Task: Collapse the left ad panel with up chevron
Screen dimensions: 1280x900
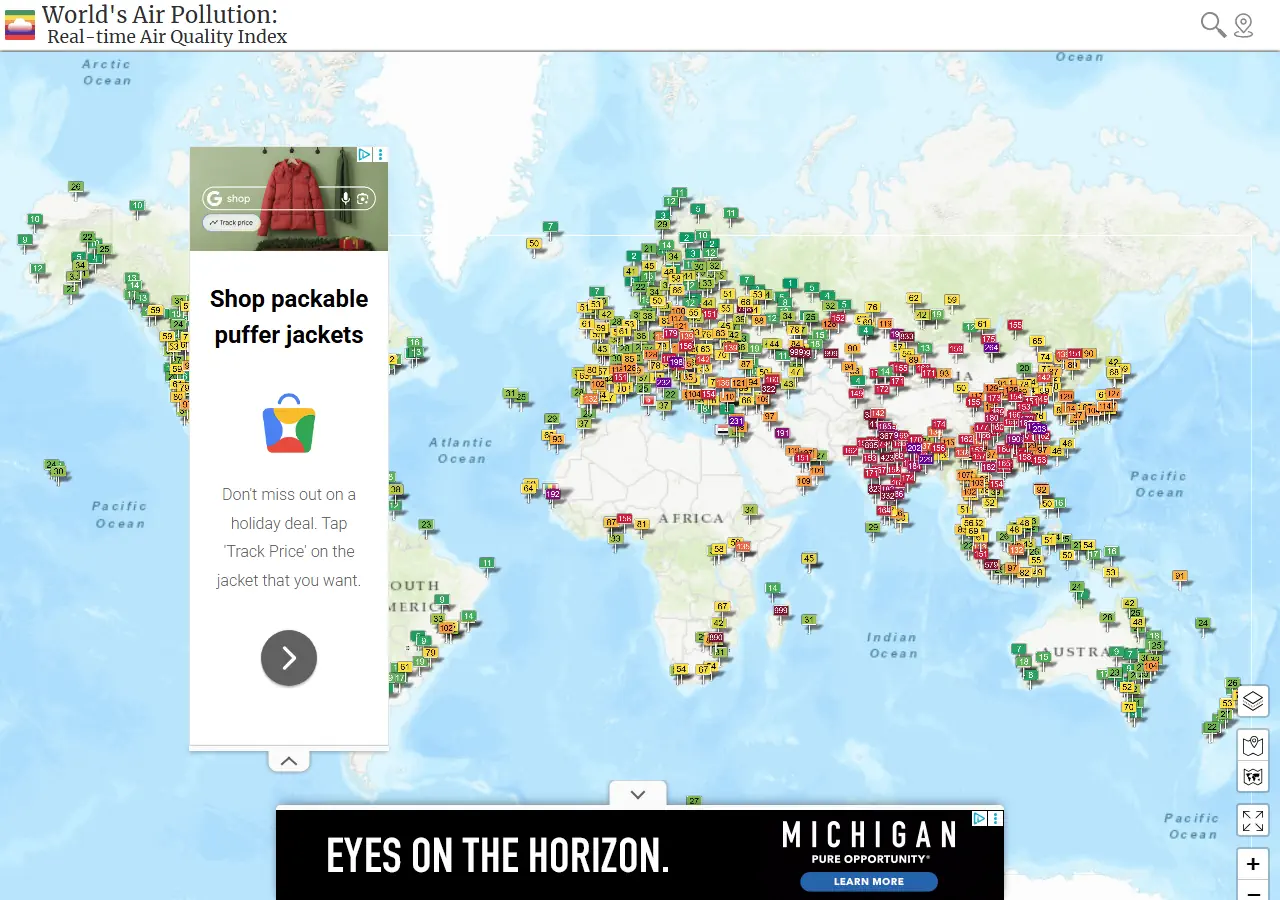Action: coord(288,760)
